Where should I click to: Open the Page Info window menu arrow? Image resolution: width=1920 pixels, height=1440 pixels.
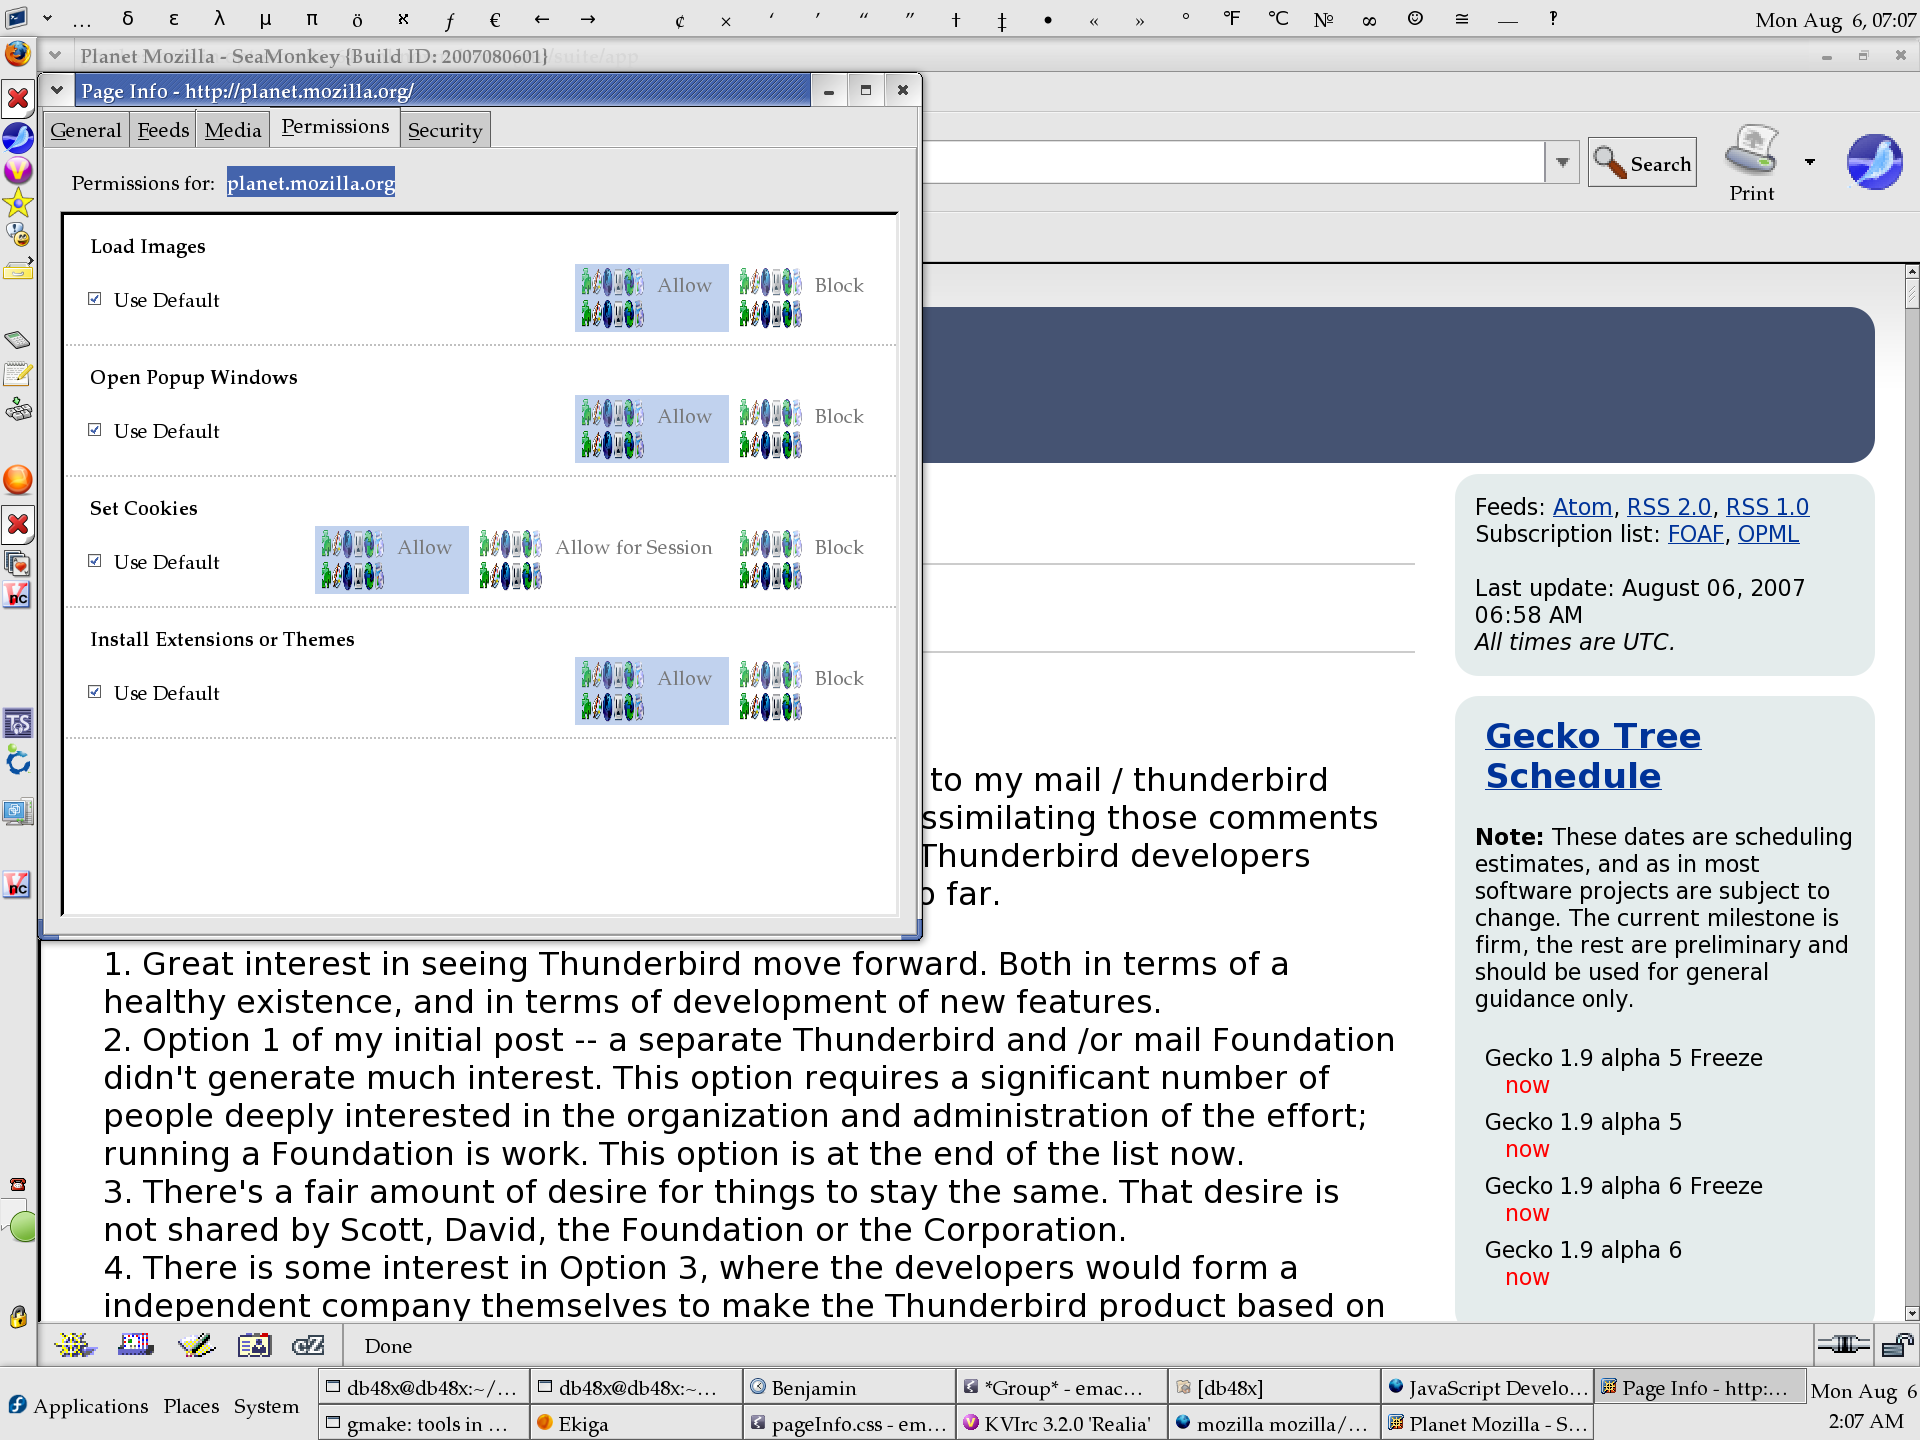tap(57, 90)
